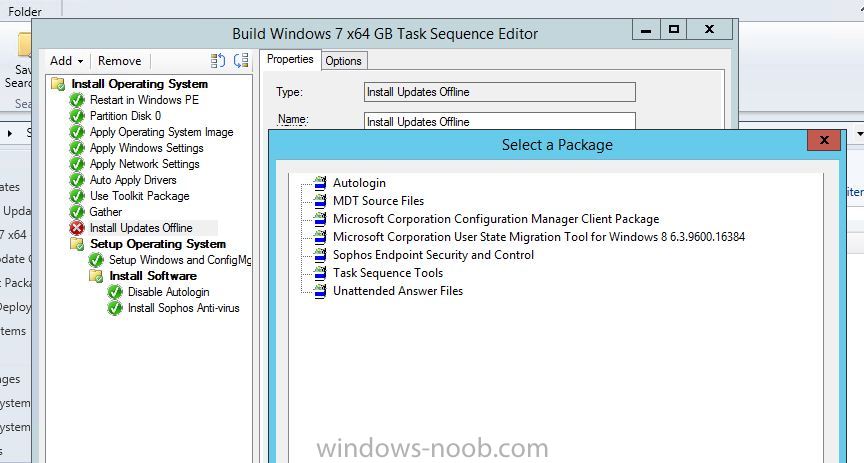Viewport: 864px width, 463px height.
Task: Select the Apply Windows Settings step
Action: click(x=147, y=148)
